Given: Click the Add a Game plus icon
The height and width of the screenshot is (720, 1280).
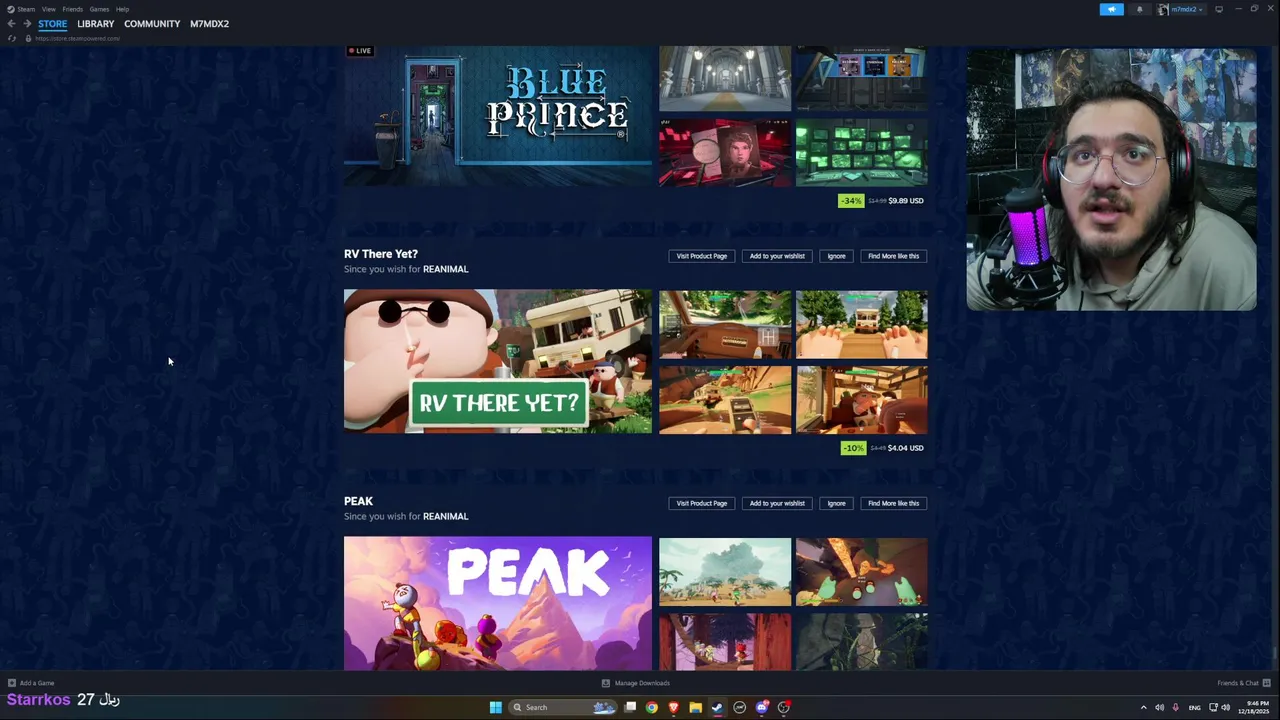Looking at the screenshot, I should pos(12,683).
